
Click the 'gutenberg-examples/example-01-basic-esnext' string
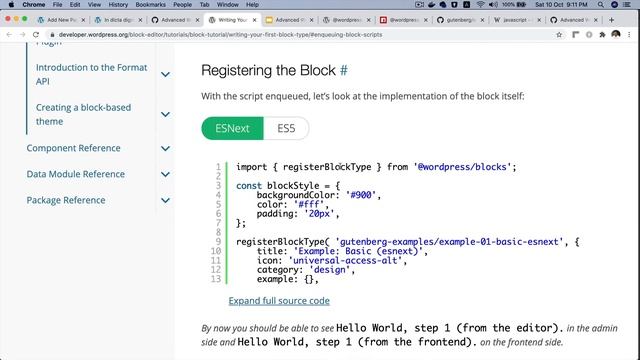[x=449, y=242]
